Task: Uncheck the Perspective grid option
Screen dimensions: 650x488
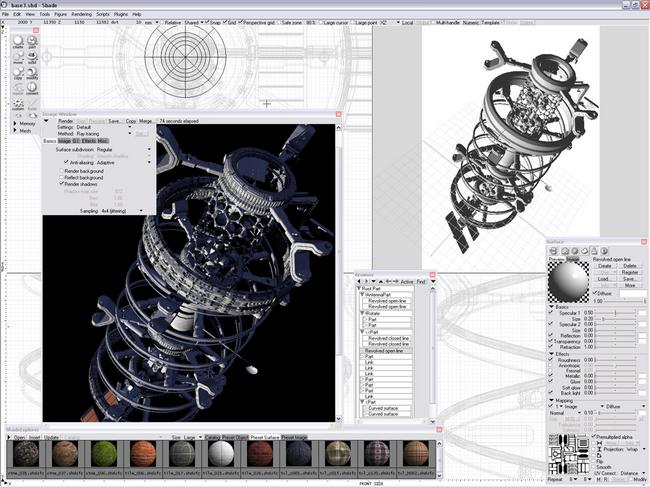Action: [243, 20]
